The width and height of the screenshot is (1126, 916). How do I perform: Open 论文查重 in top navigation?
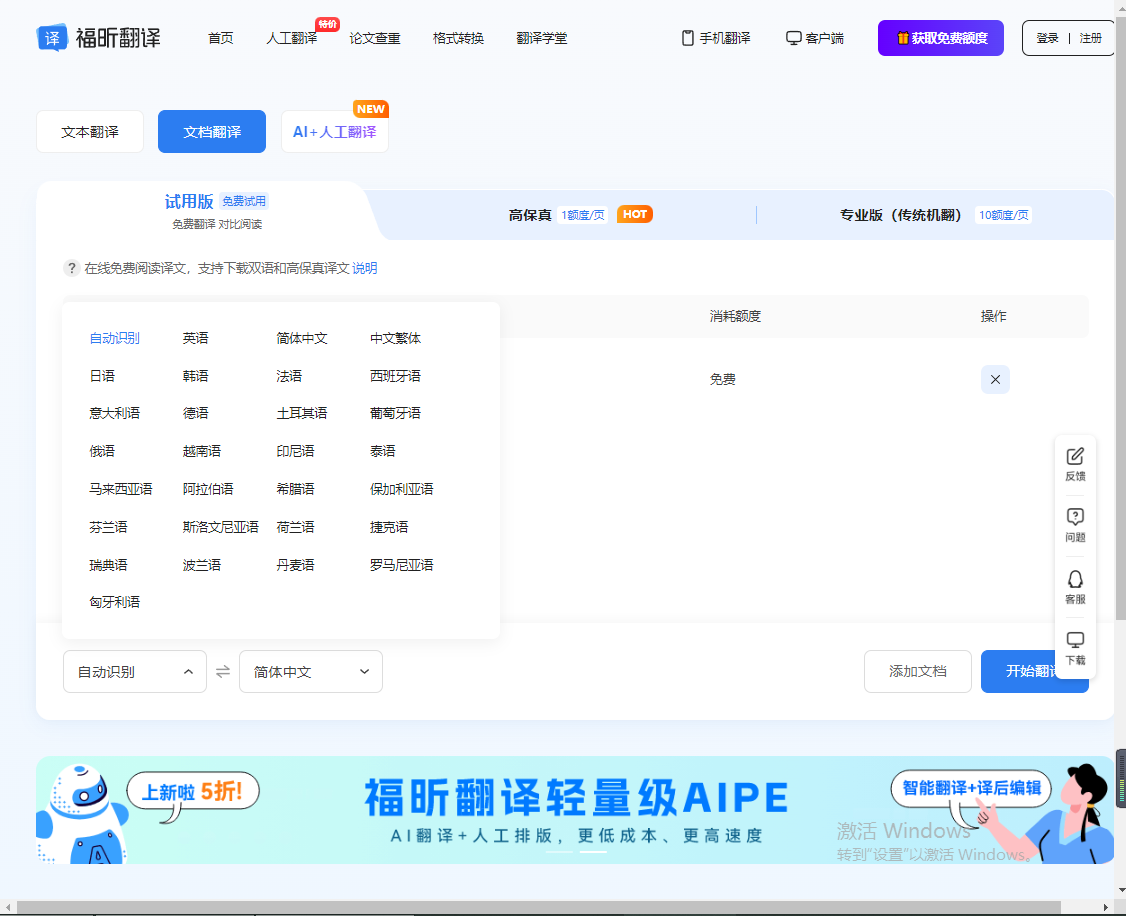(x=375, y=38)
